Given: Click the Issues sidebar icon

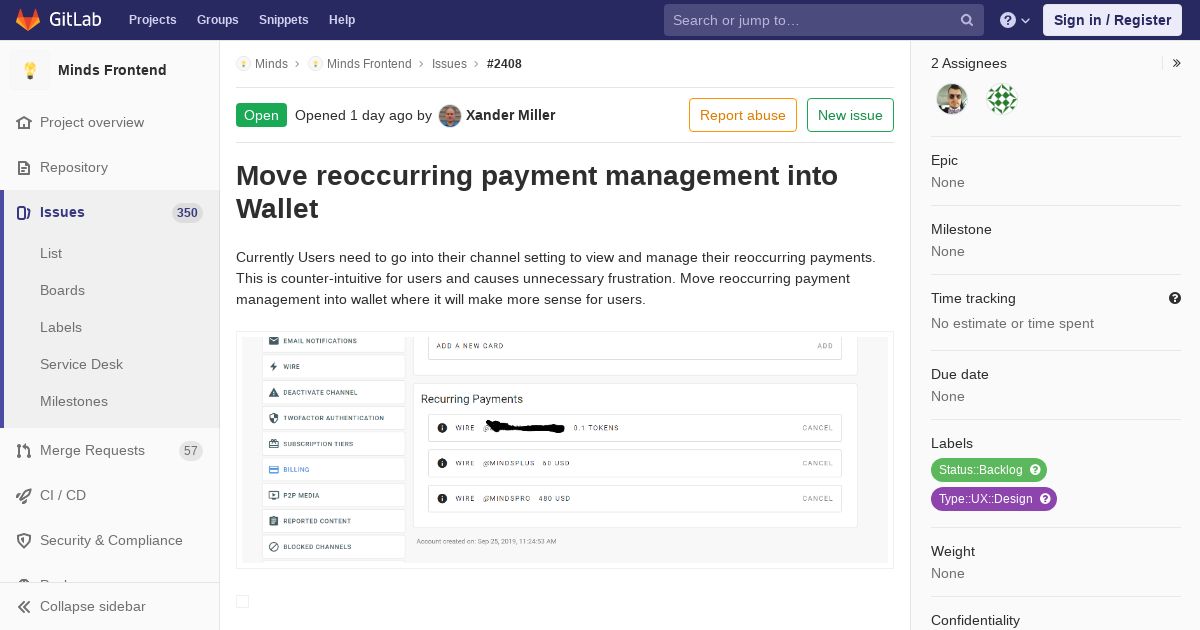Looking at the screenshot, I should [x=24, y=212].
